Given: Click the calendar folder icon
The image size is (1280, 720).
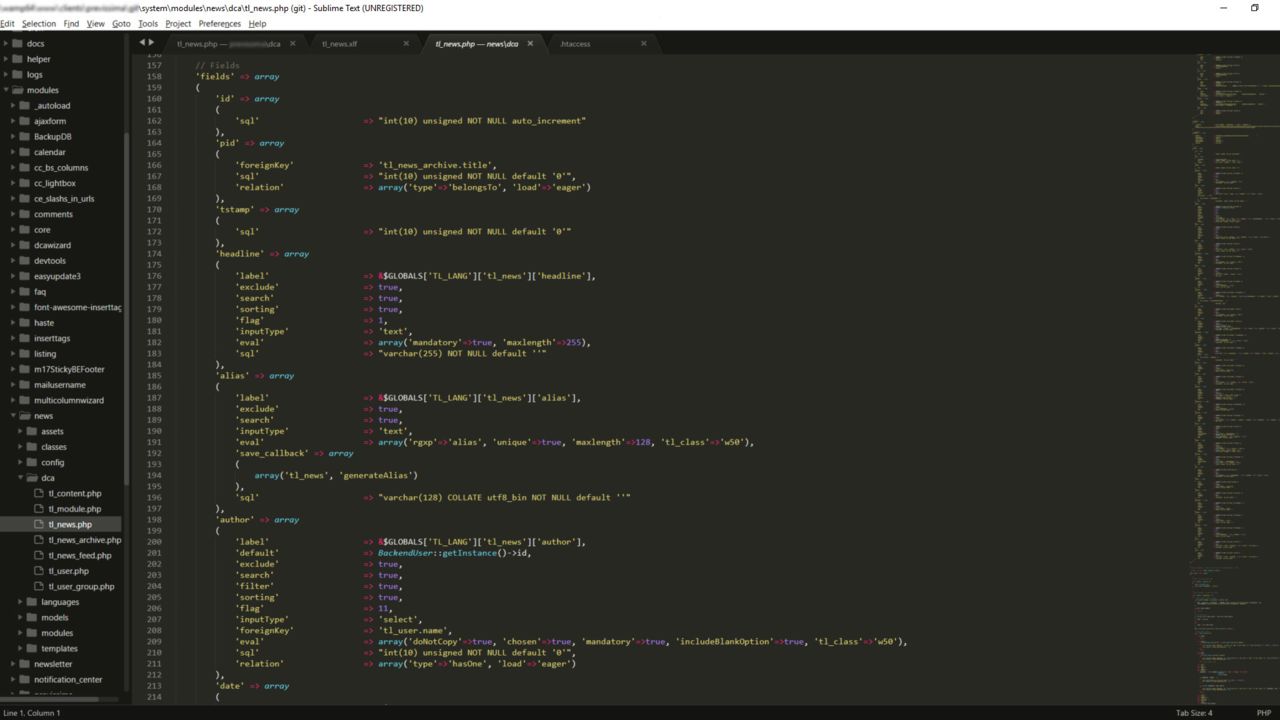Looking at the screenshot, I should pos(25,152).
